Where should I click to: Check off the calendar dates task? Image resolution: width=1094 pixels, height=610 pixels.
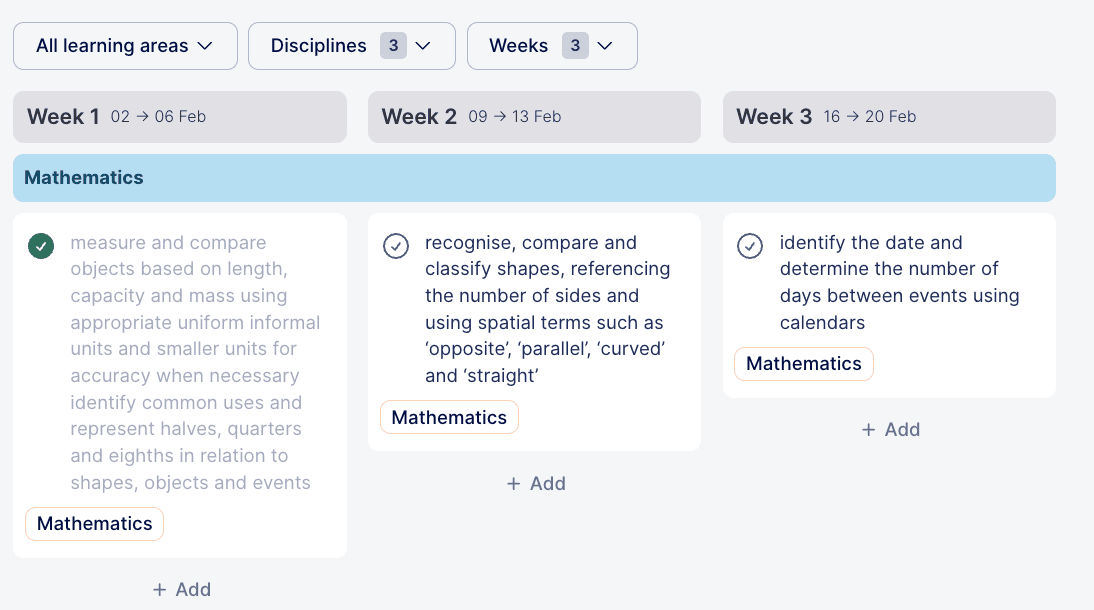click(750, 245)
